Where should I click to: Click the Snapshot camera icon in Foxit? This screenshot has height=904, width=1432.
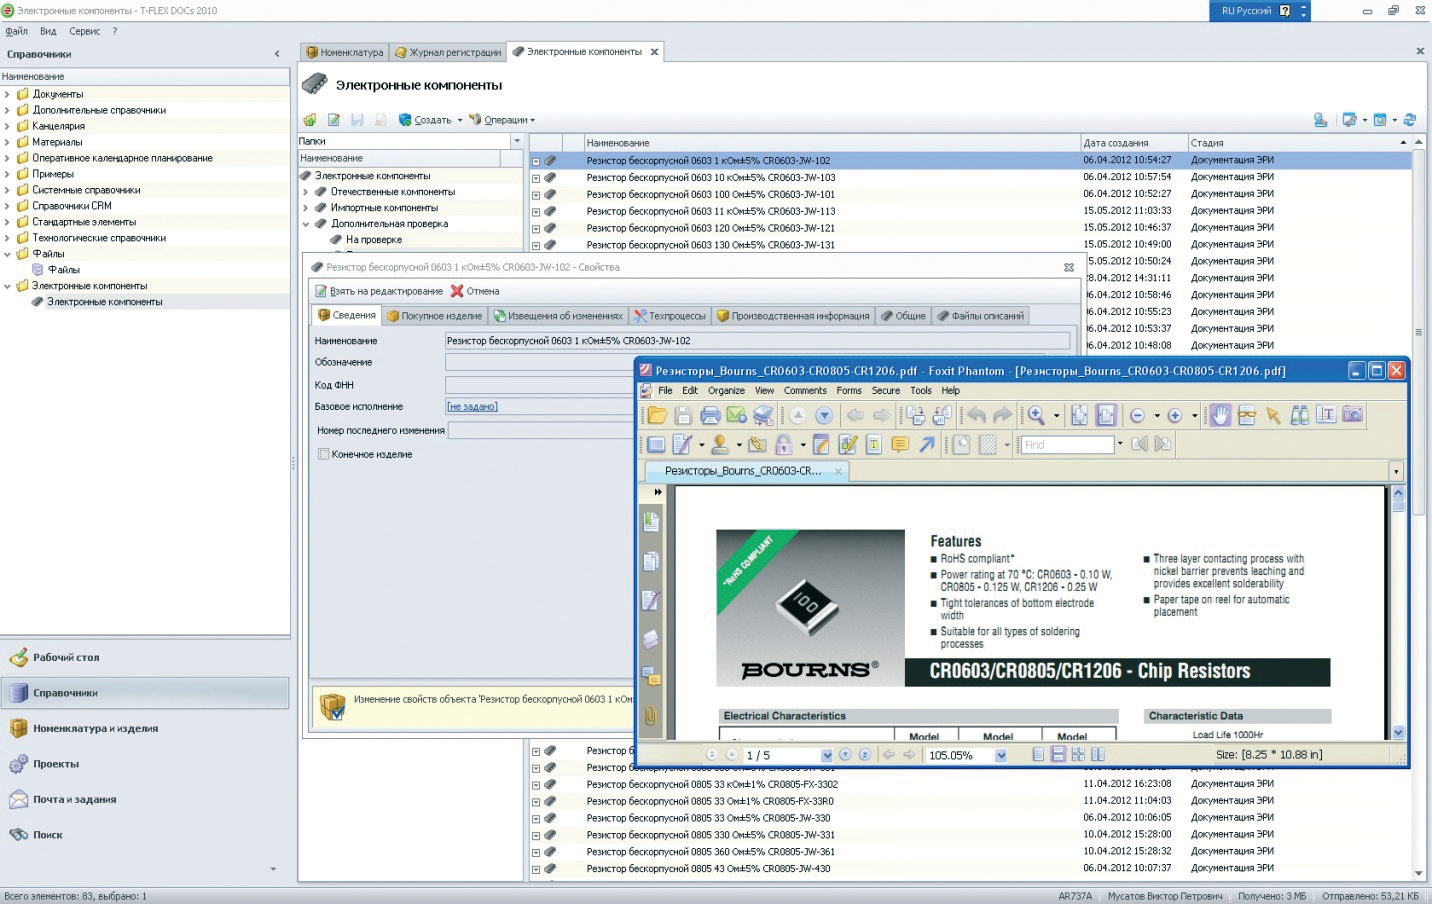pyautogui.click(x=1352, y=415)
